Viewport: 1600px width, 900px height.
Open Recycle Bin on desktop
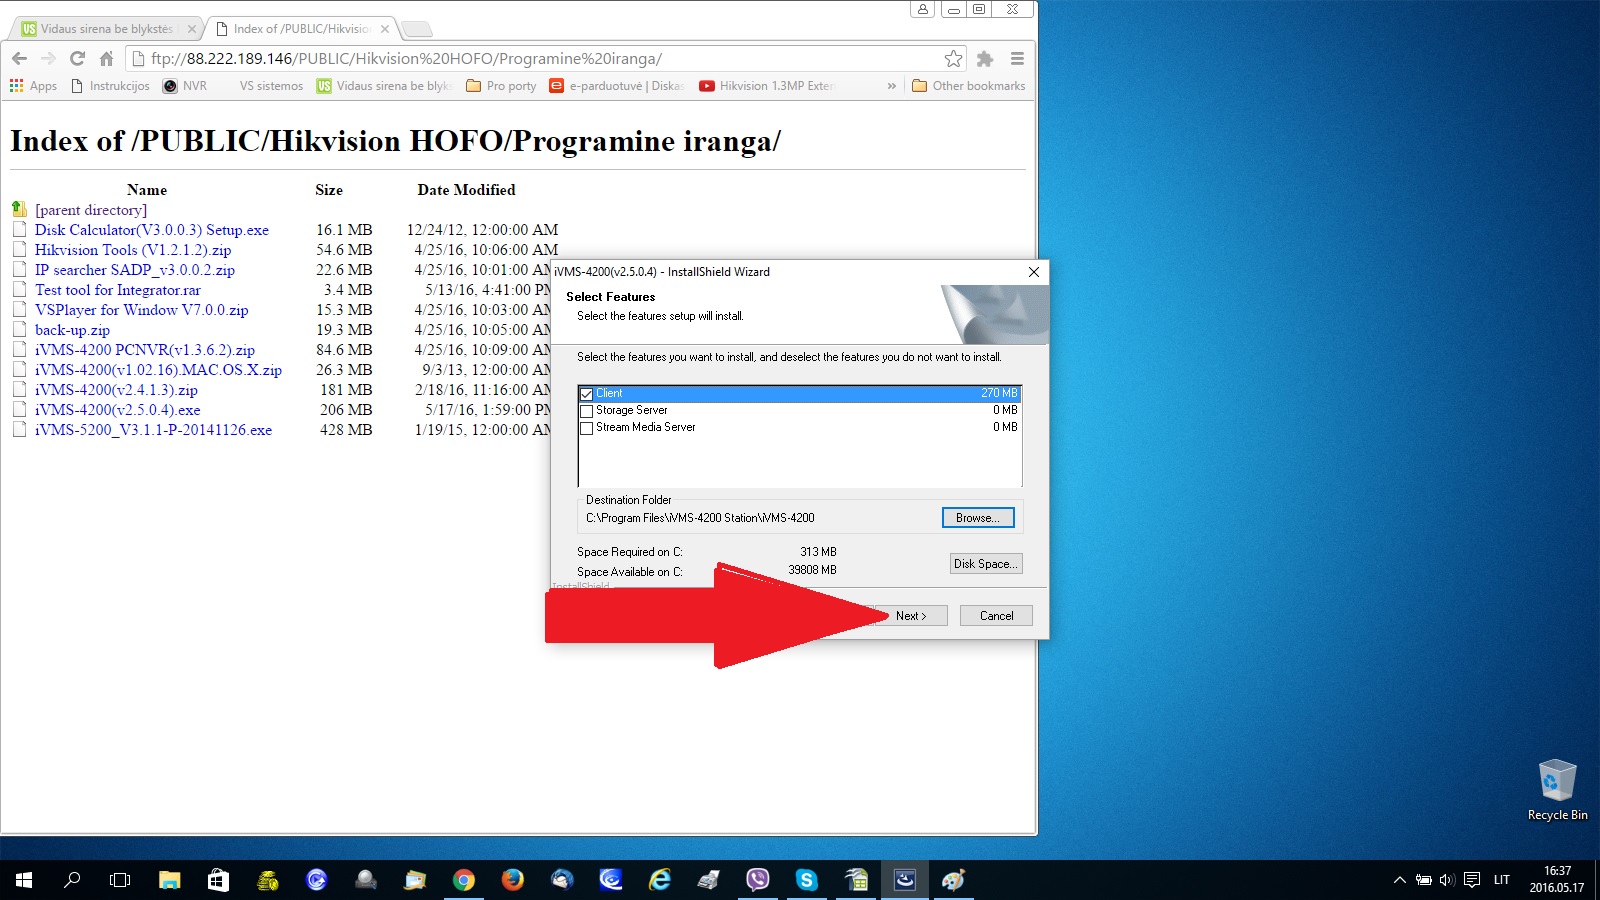1557,790
